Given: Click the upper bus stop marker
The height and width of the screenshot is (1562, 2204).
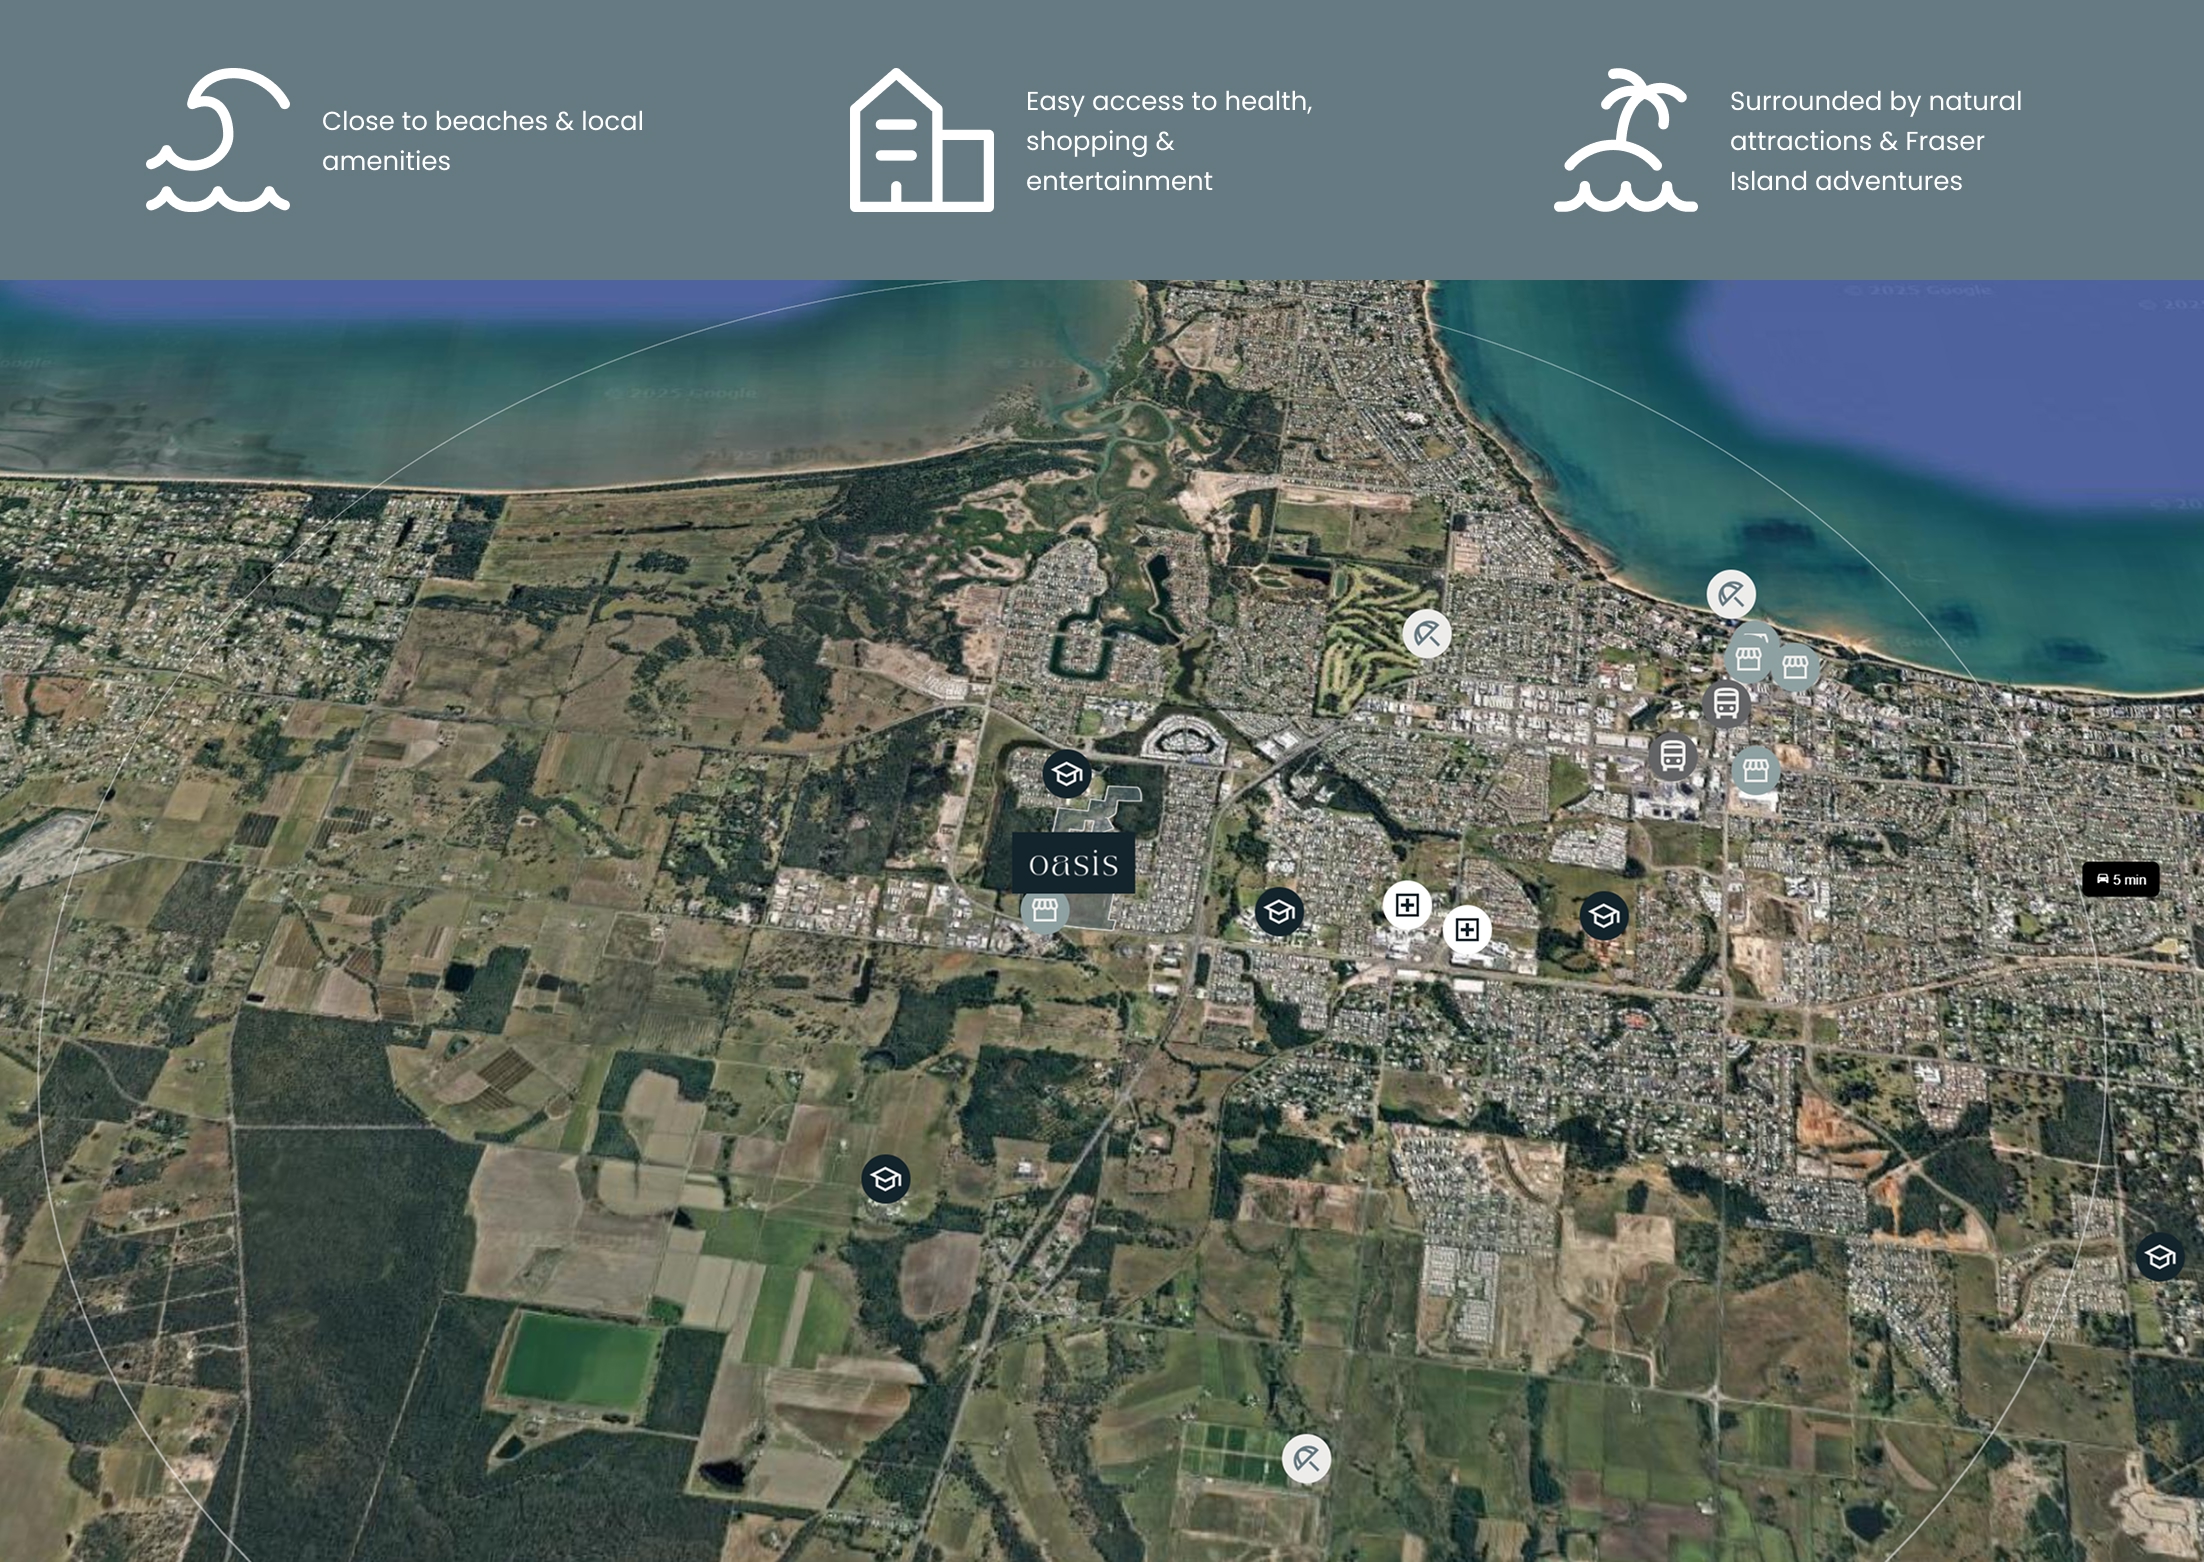Looking at the screenshot, I should 1726,703.
